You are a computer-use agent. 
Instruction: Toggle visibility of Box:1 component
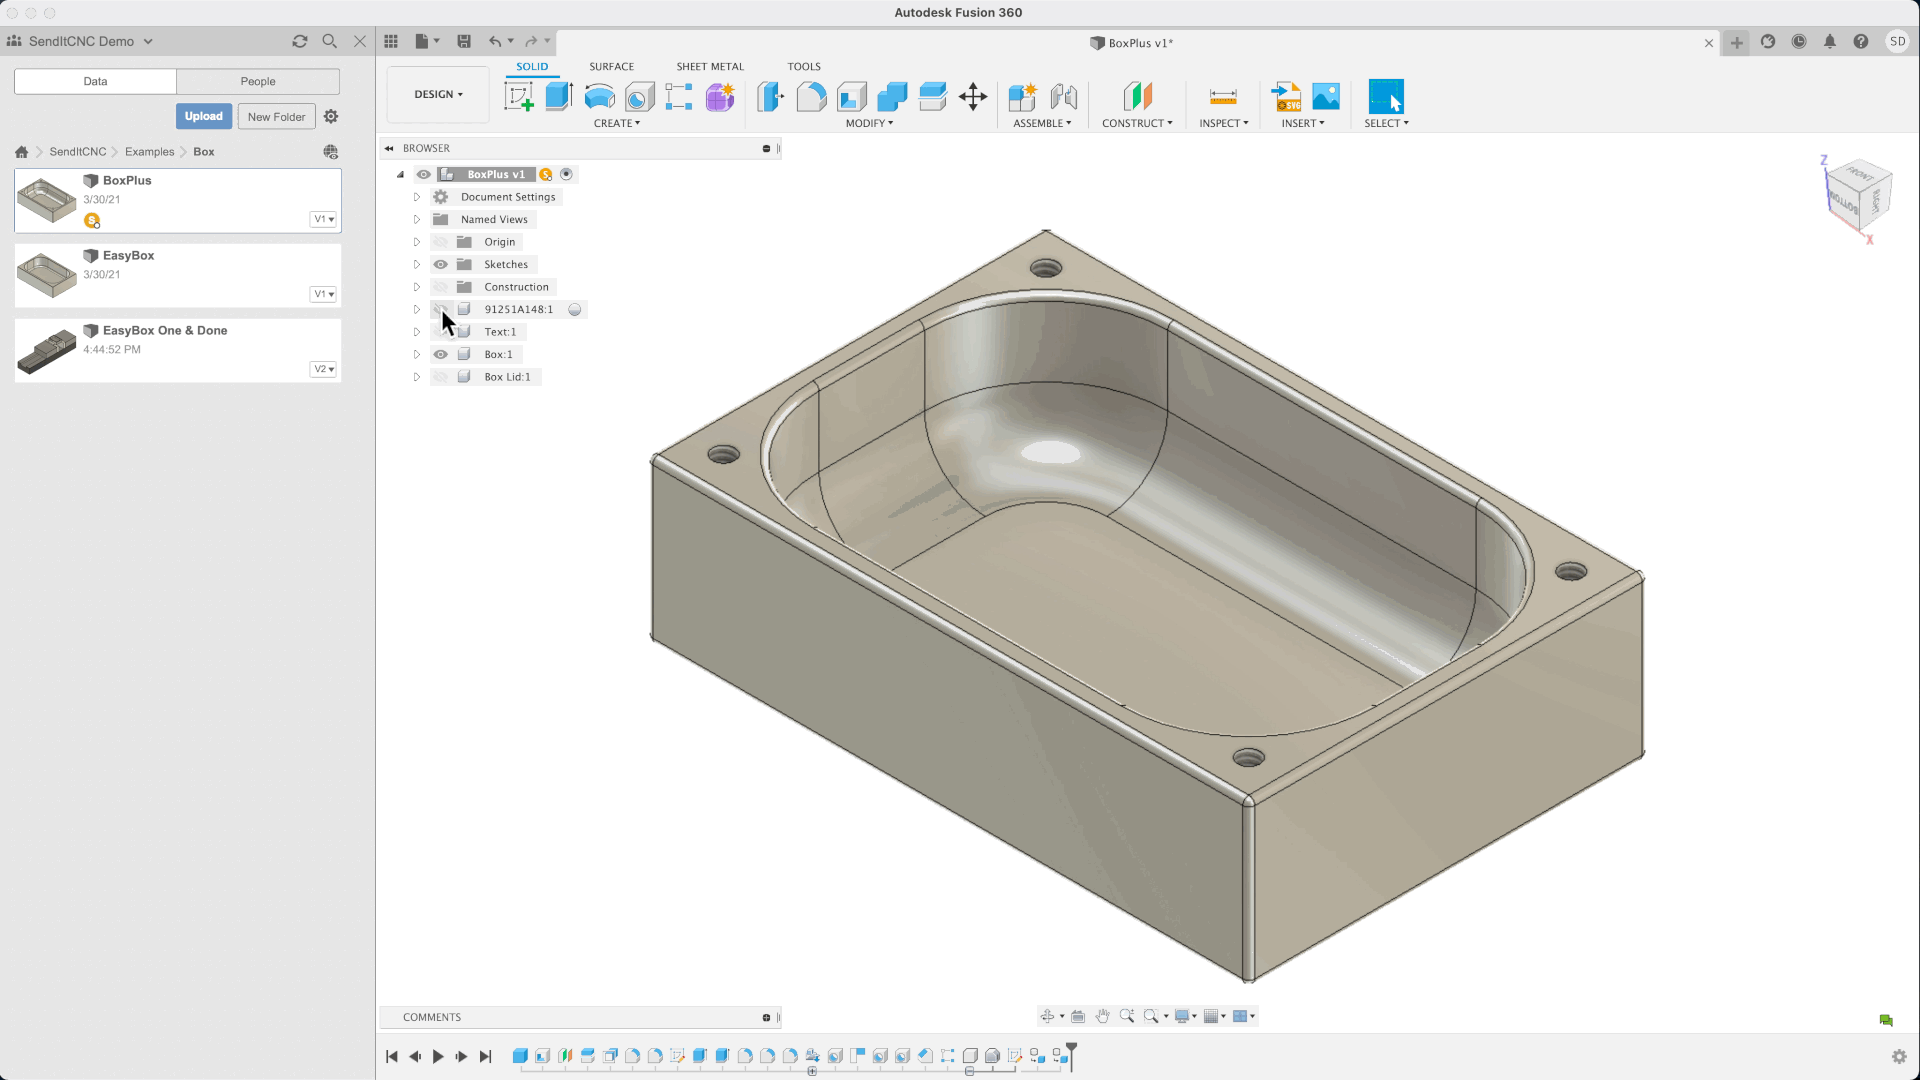(x=440, y=353)
